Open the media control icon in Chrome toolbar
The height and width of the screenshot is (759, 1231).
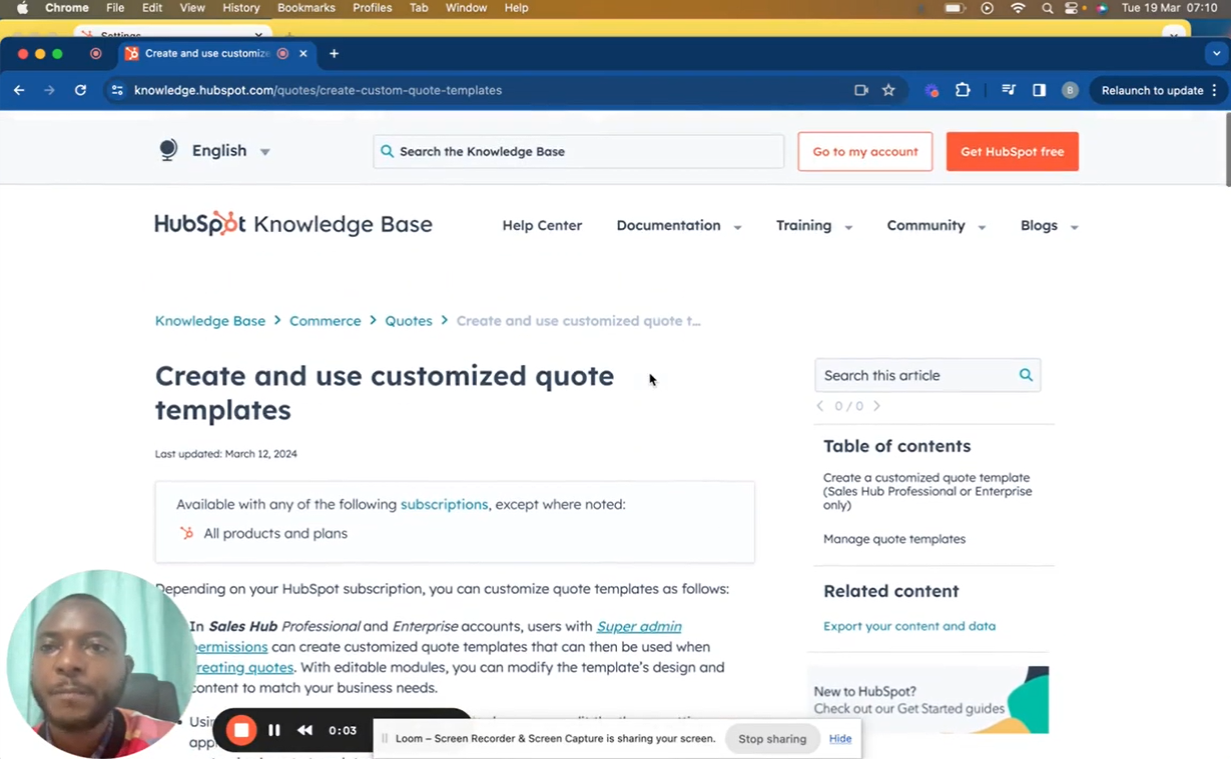click(1008, 90)
